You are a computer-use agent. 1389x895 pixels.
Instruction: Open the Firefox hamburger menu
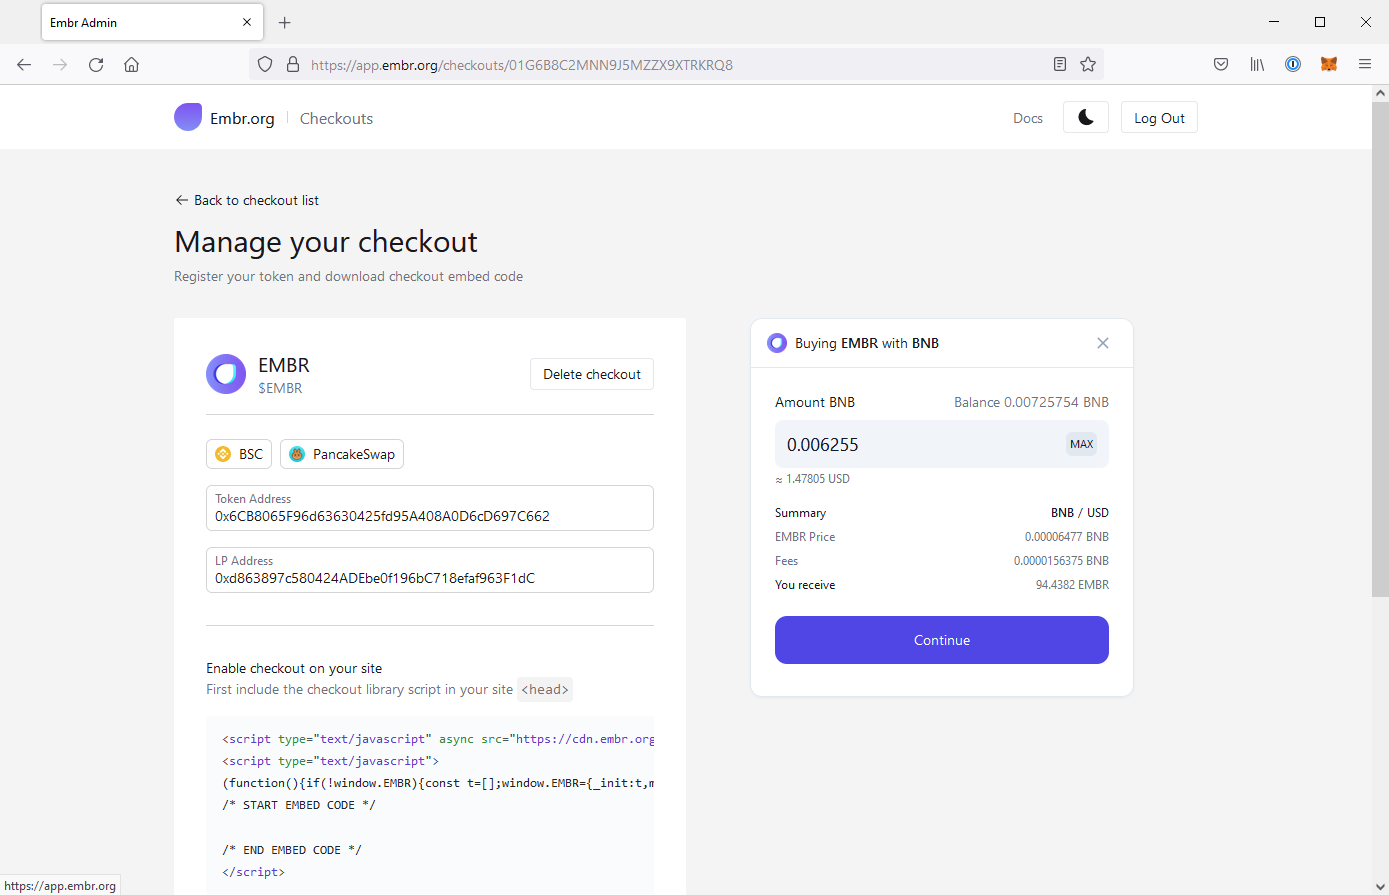click(x=1365, y=65)
